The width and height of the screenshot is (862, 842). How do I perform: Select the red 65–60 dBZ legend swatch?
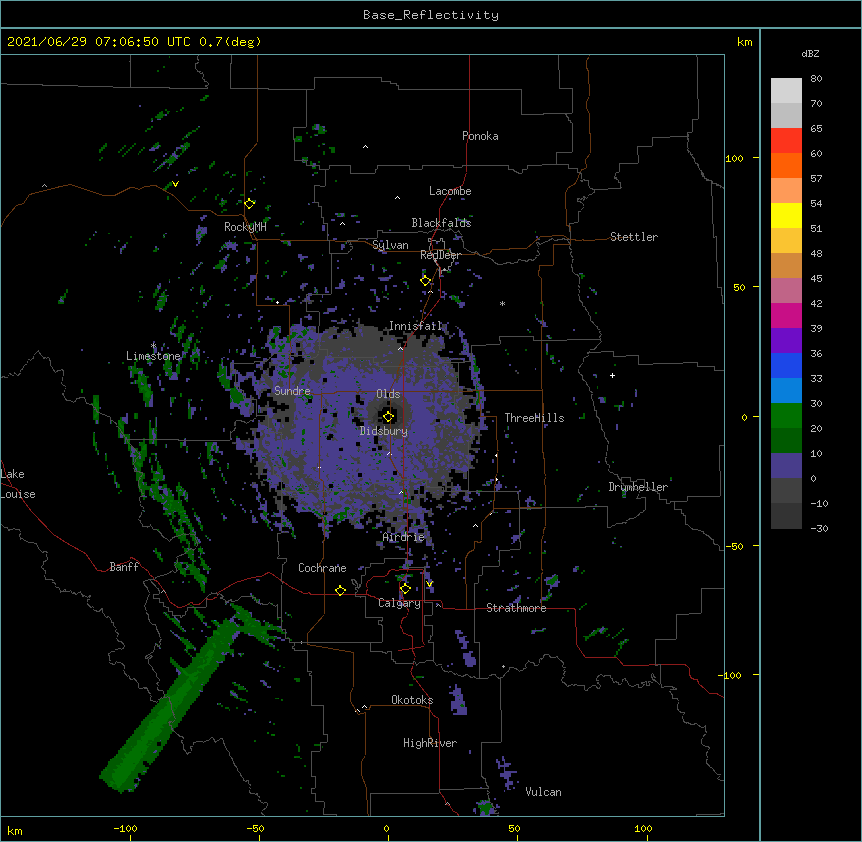pyautogui.click(x=786, y=140)
